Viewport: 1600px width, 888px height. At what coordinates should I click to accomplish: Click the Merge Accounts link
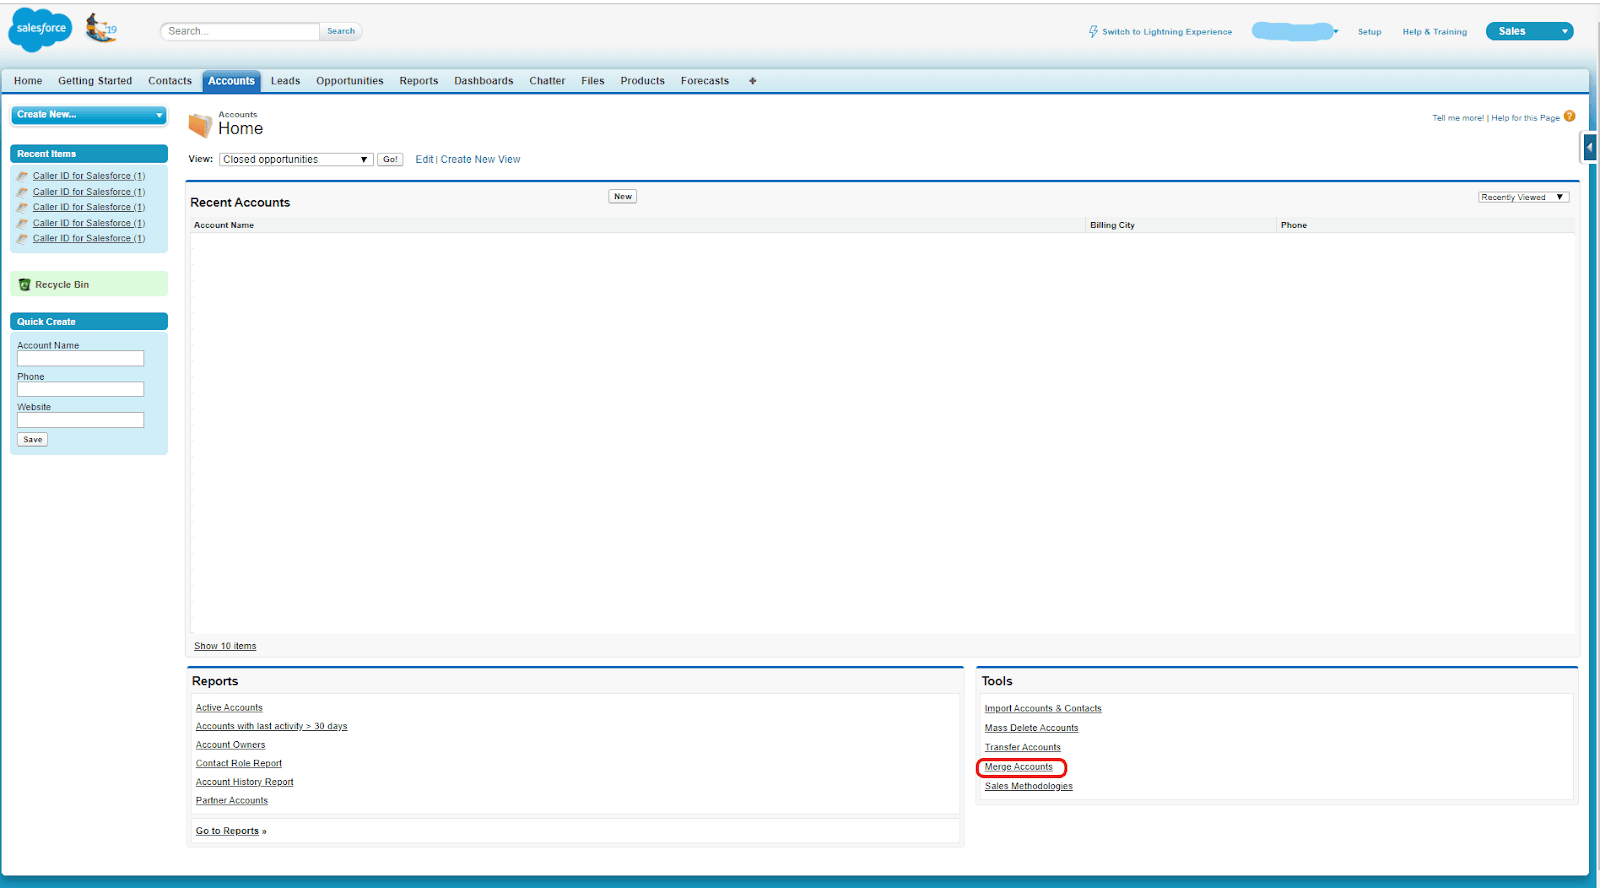(x=1018, y=767)
